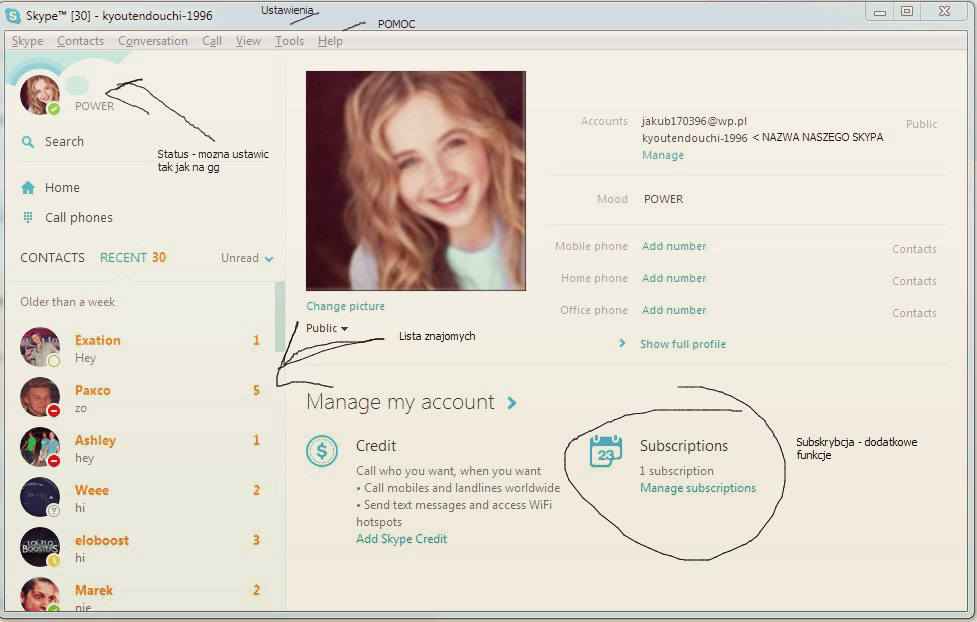977x622 pixels.
Task: Click Add Skype Credit link
Action: [401, 539]
